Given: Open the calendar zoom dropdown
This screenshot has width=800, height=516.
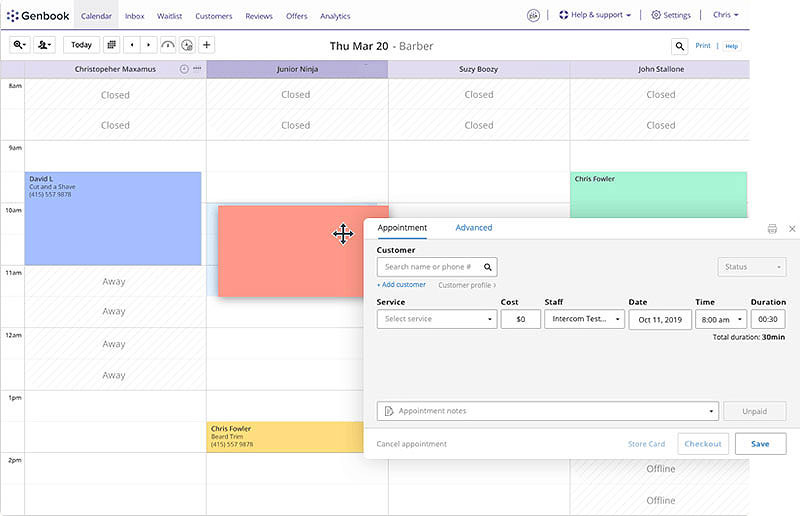Looking at the screenshot, I should click(x=20, y=45).
